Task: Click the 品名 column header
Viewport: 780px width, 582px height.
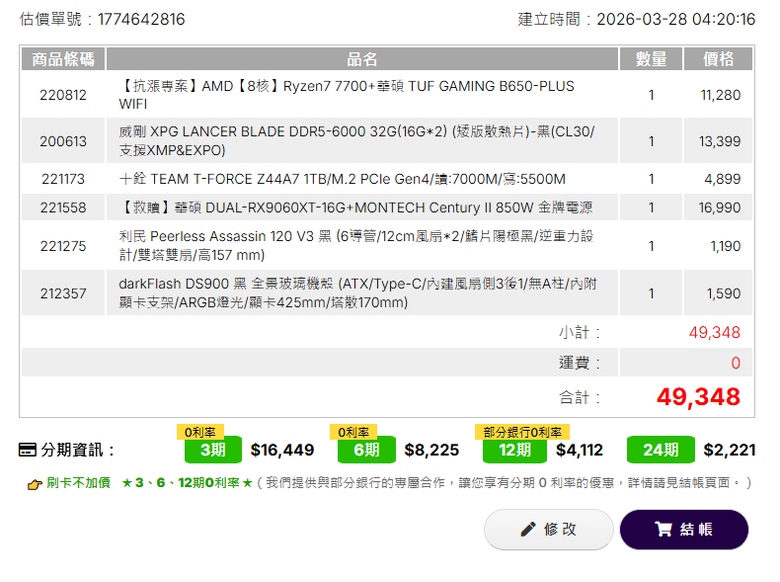Action: [362, 59]
